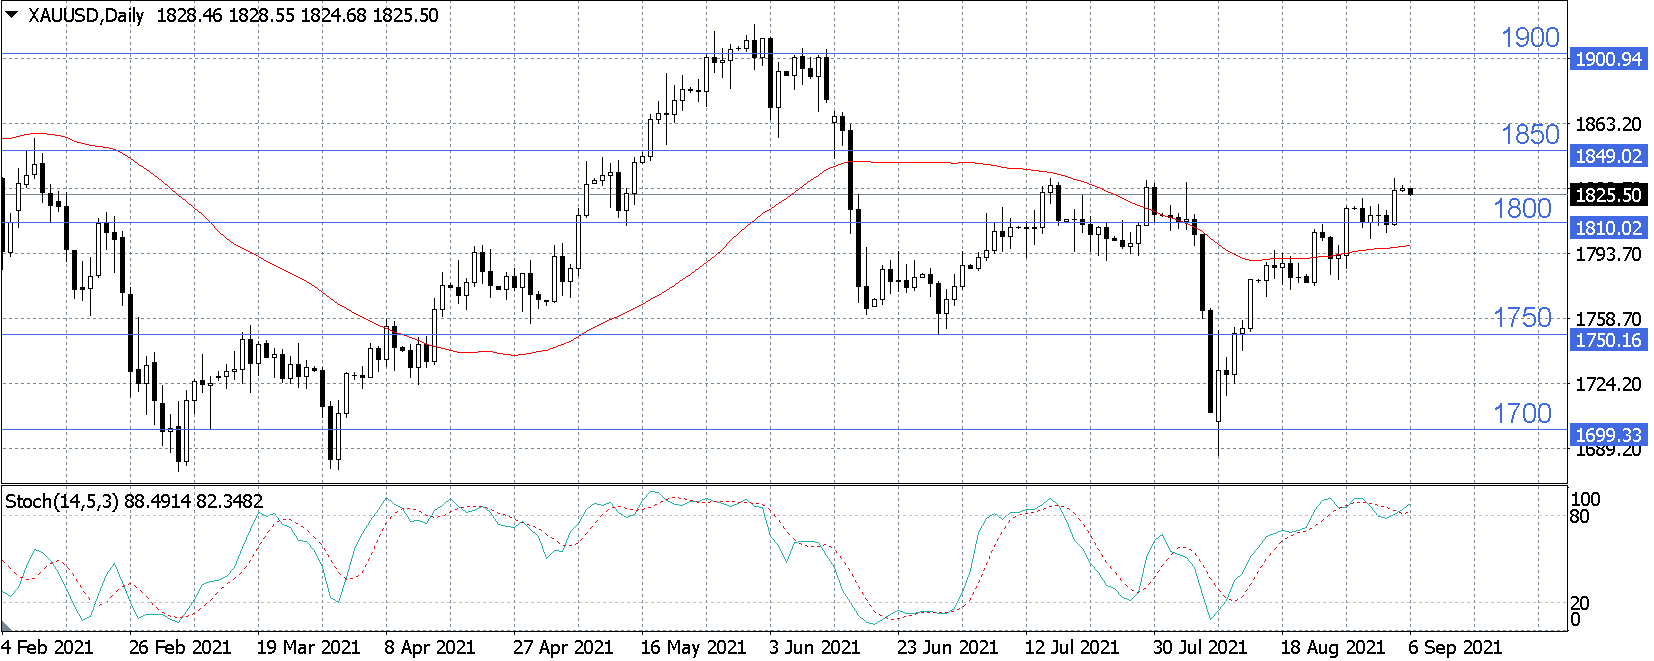Click the 1750.16 price level label
This screenshot has width=1654, height=661.
(x=1608, y=340)
